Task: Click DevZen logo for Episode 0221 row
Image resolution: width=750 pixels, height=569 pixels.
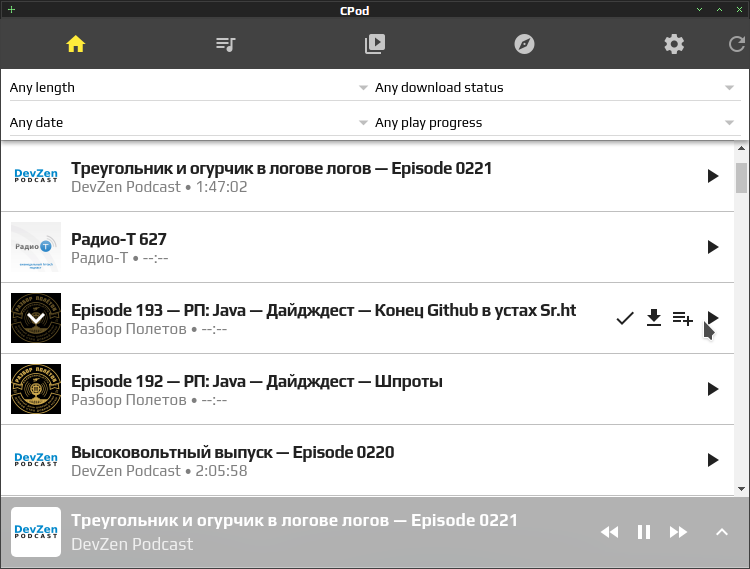Action: (x=36, y=176)
